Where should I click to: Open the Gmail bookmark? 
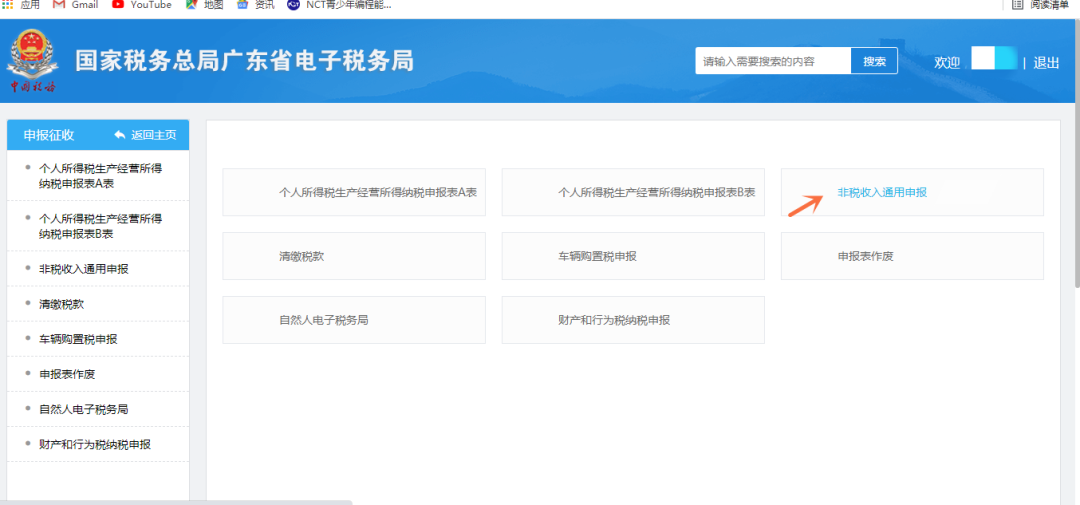pos(76,4)
